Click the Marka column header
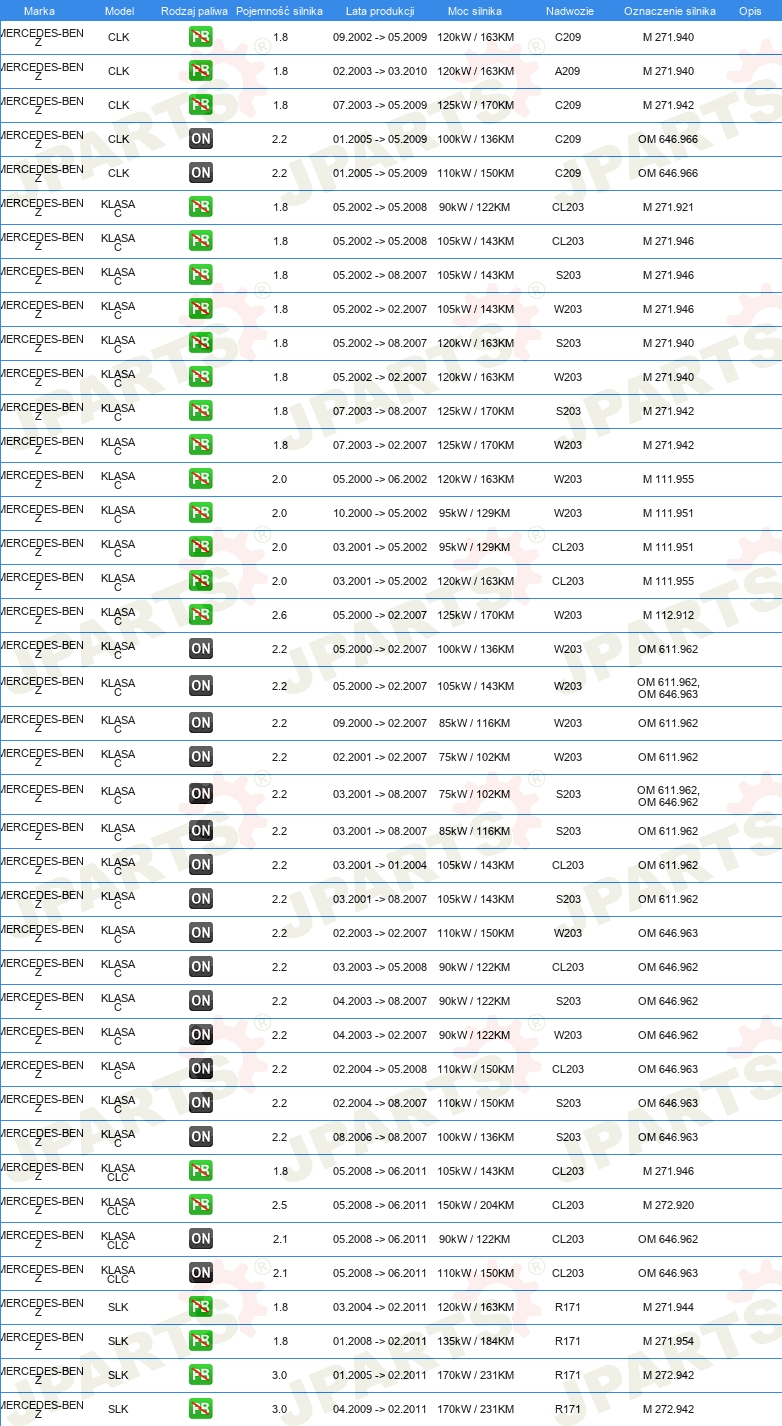782x1426 pixels. coord(40,11)
